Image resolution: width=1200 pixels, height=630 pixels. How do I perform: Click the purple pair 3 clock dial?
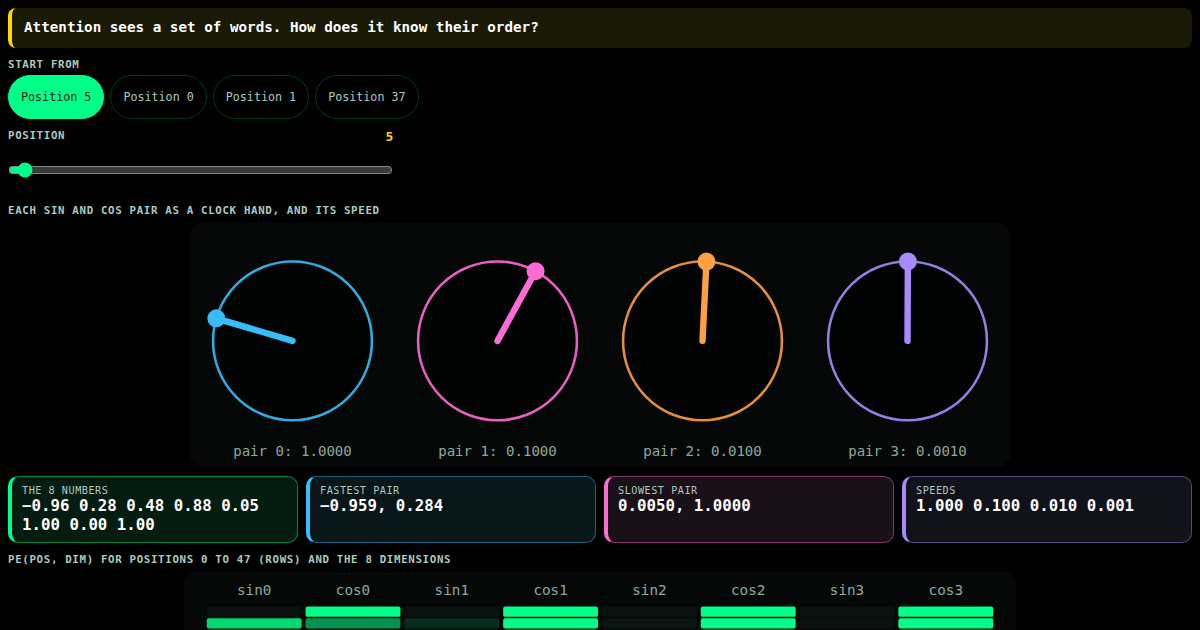click(907, 341)
